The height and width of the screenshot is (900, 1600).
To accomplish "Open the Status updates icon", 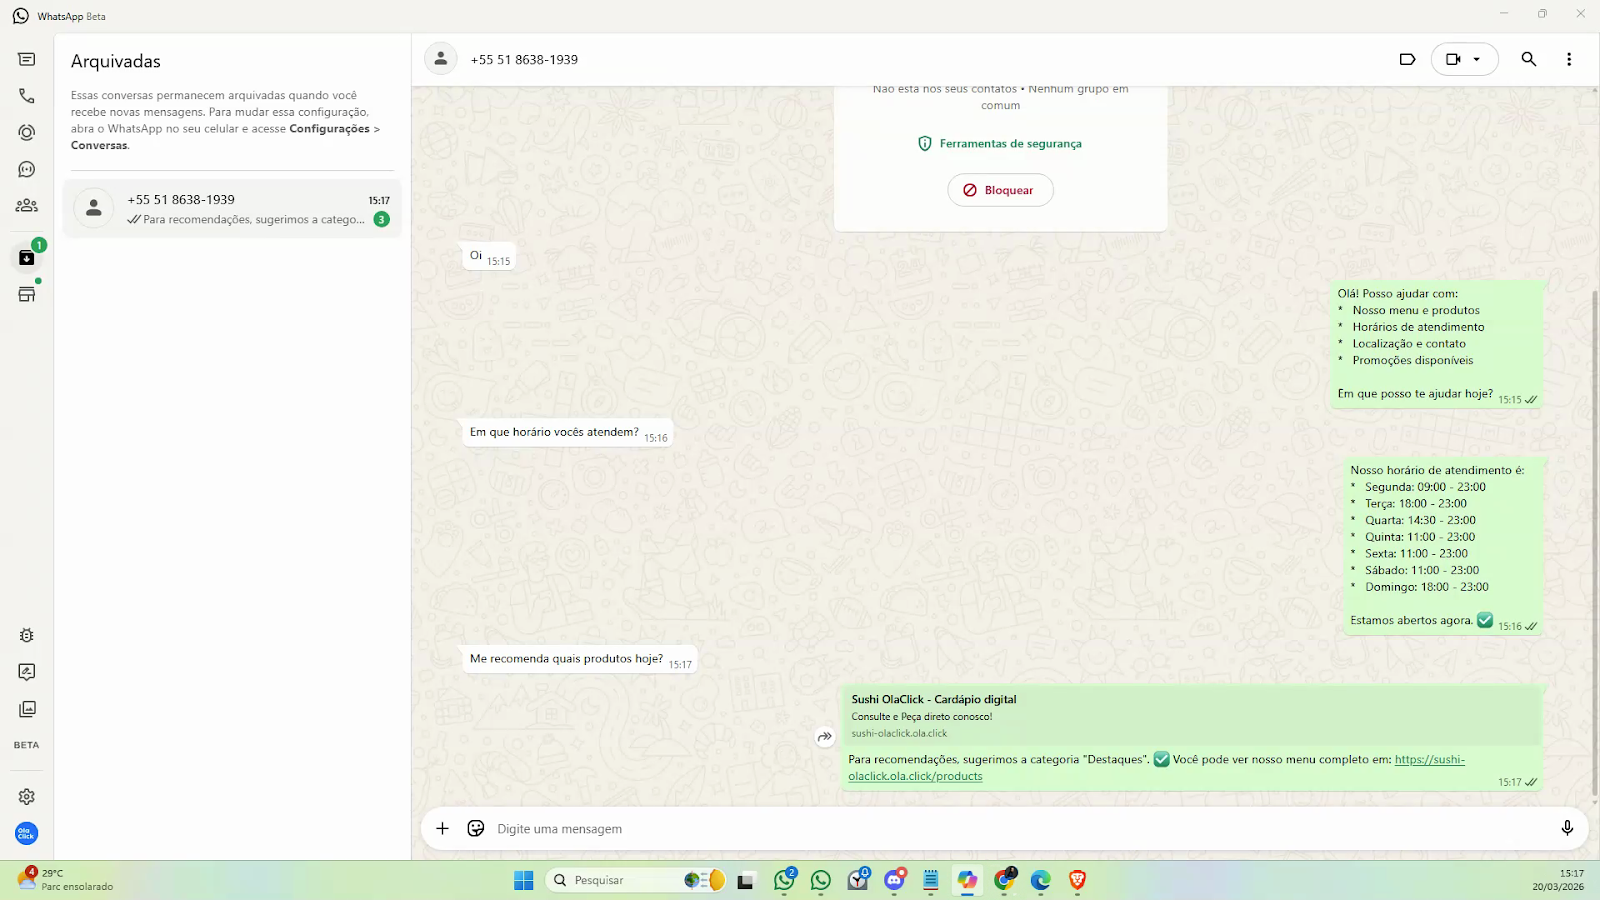I will pyautogui.click(x=27, y=133).
